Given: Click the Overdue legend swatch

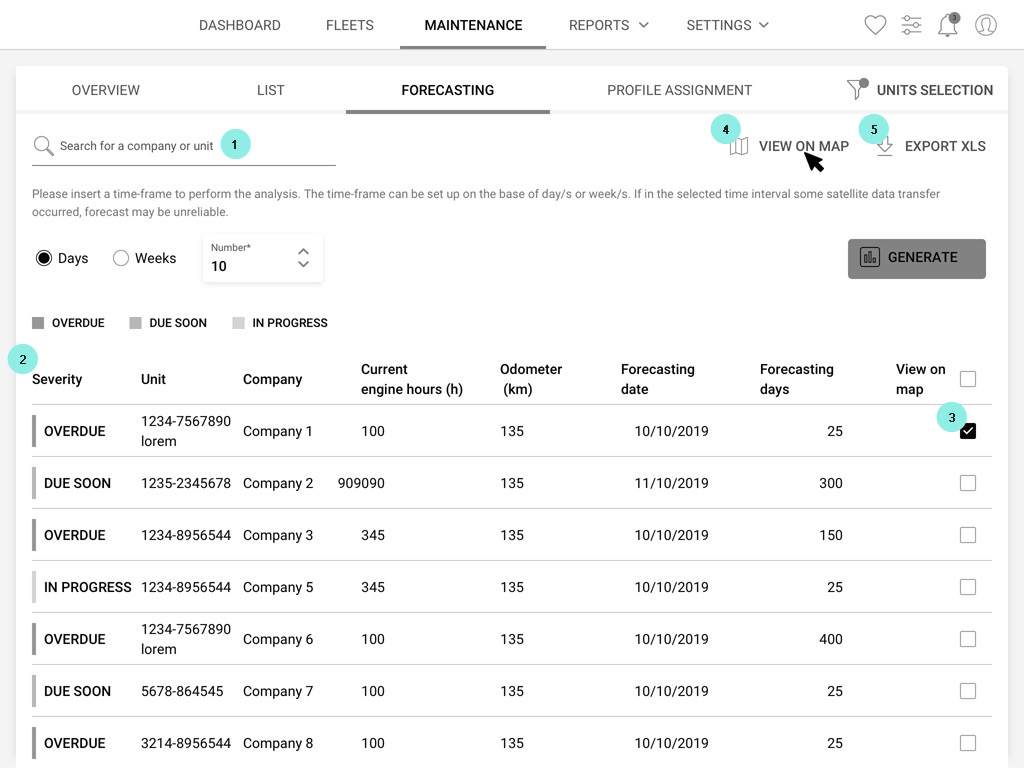Looking at the screenshot, I should point(38,323).
